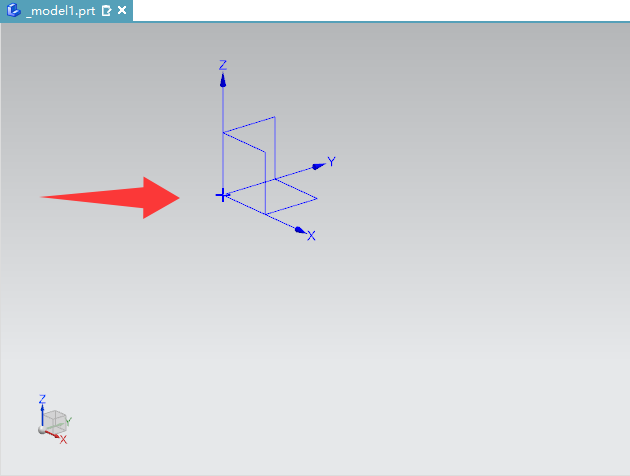Select the datum CSYS Z axis arrow

(x=223, y=80)
